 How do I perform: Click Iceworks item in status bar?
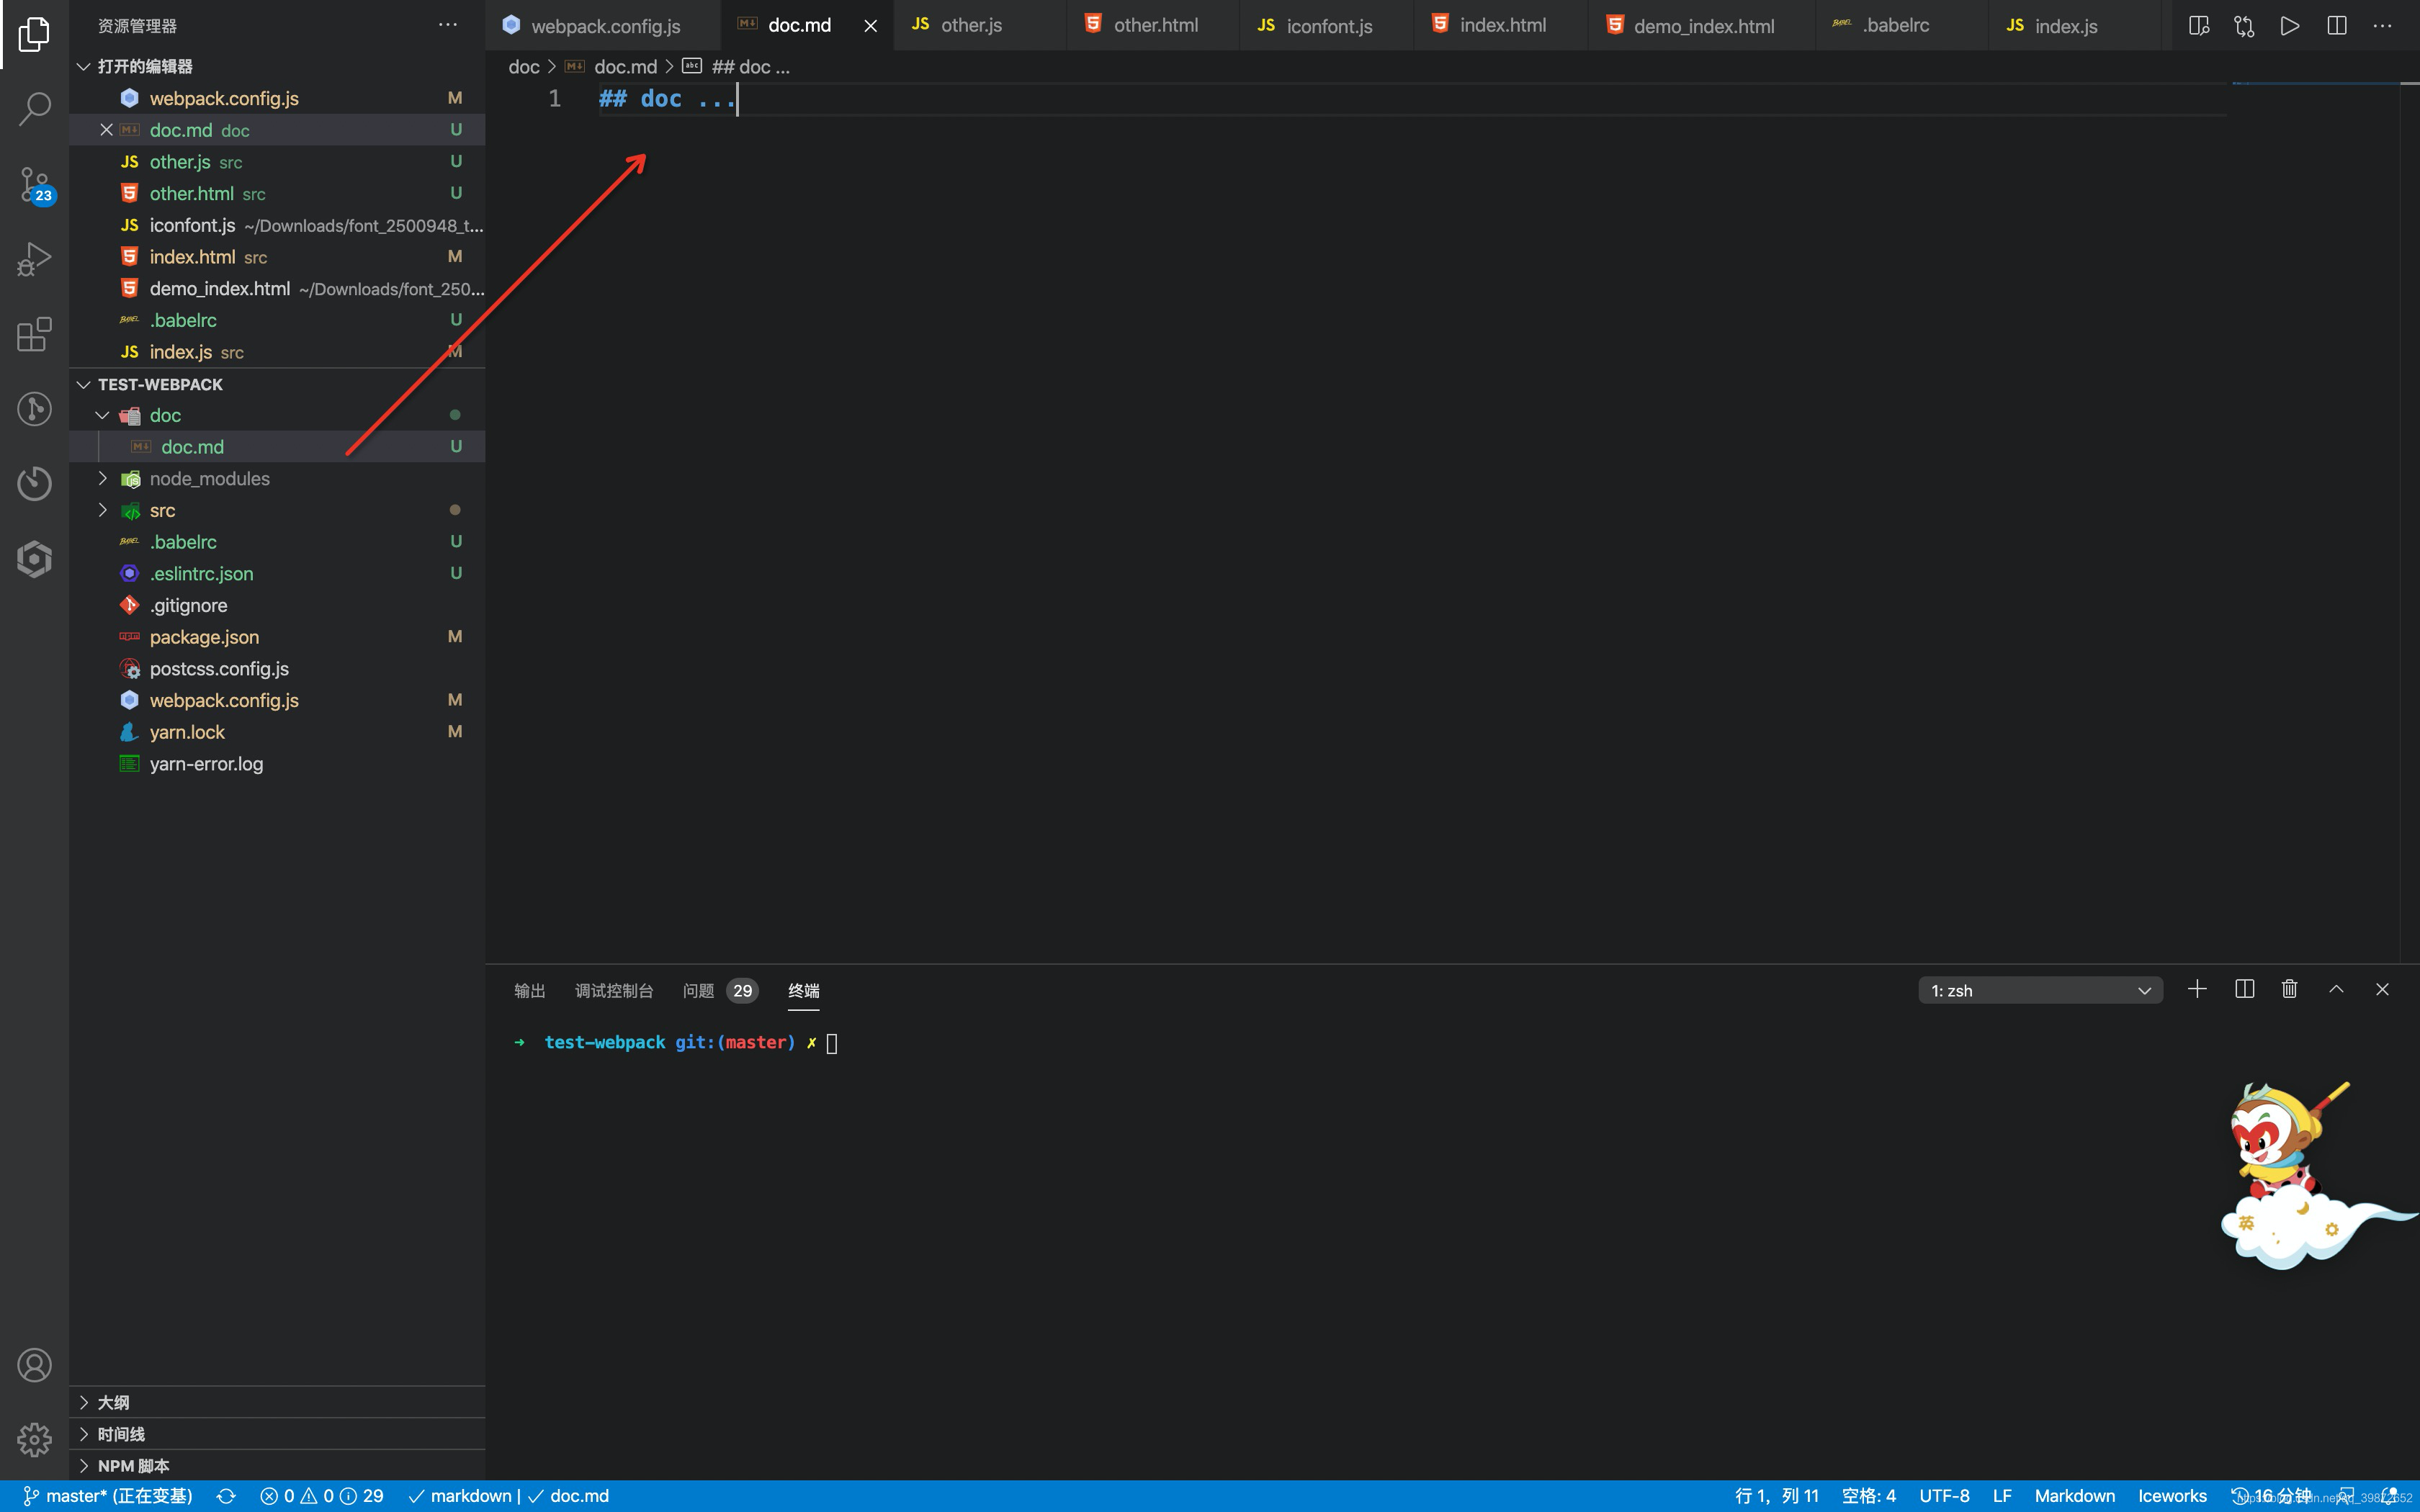pos(2172,1496)
